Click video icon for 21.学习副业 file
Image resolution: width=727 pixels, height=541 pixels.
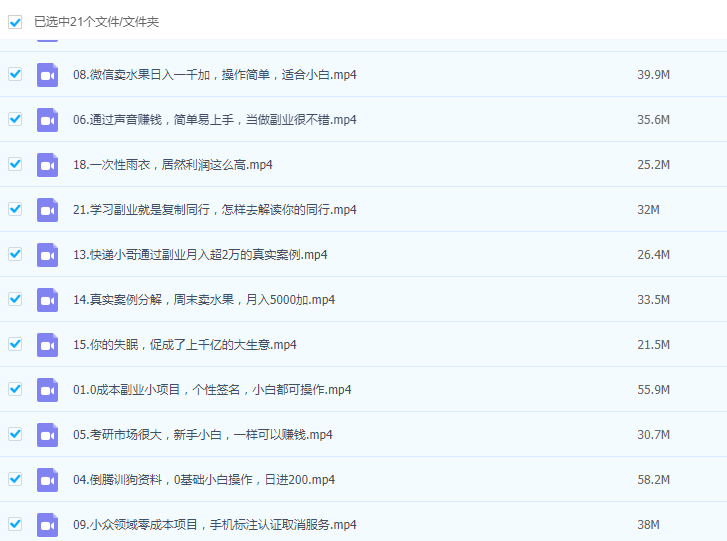pyautogui.click(x=47, y=210)
